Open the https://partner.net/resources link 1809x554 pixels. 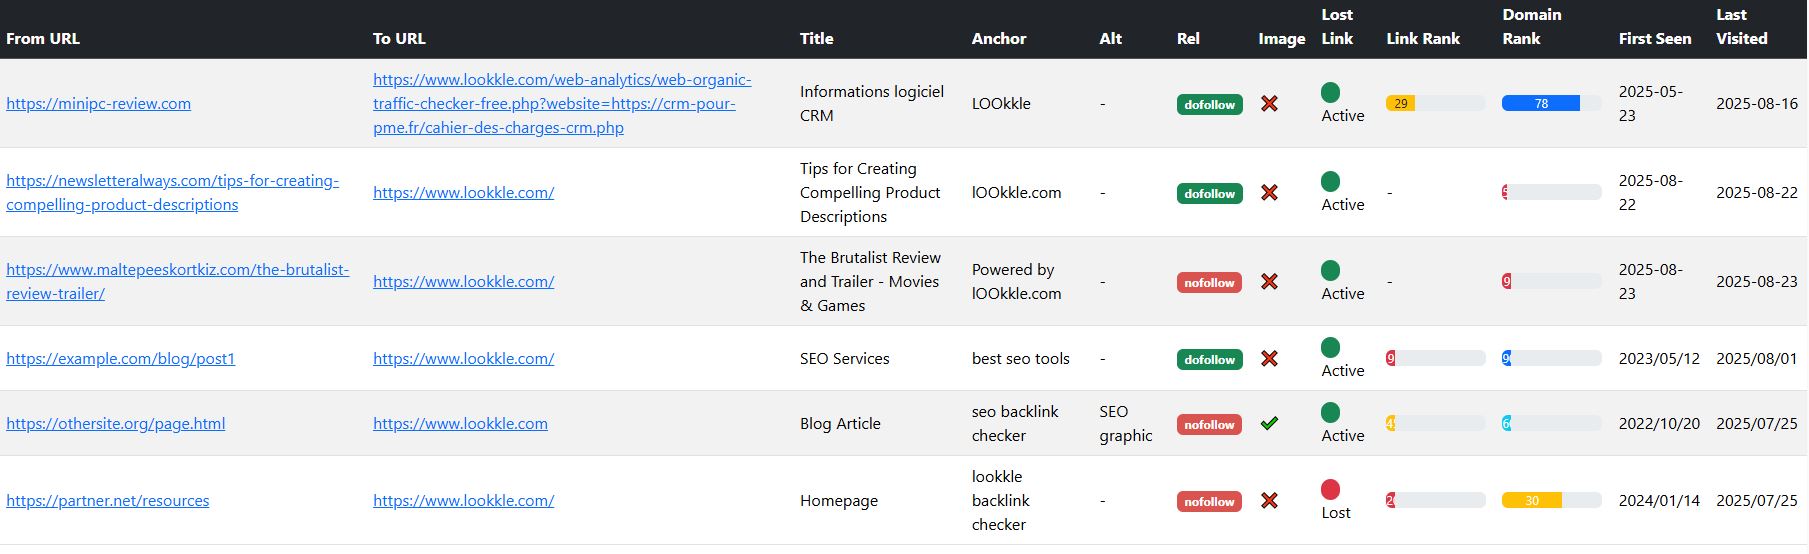[107, 500]
